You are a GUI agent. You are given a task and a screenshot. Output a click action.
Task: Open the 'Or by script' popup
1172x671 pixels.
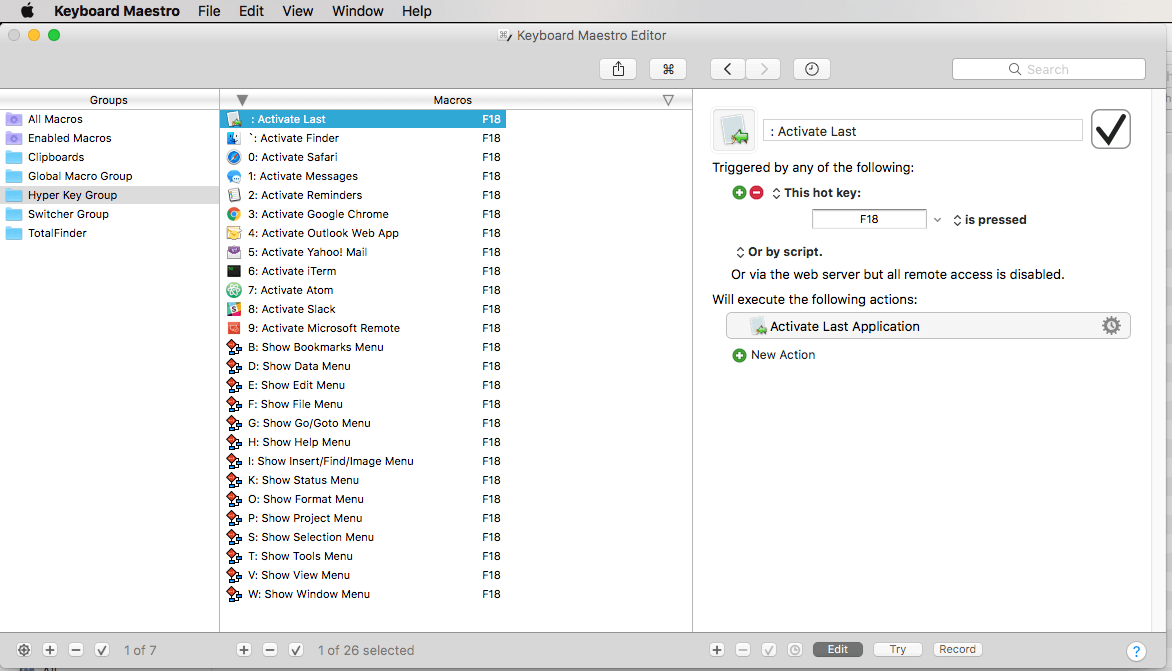click(779, 252)
